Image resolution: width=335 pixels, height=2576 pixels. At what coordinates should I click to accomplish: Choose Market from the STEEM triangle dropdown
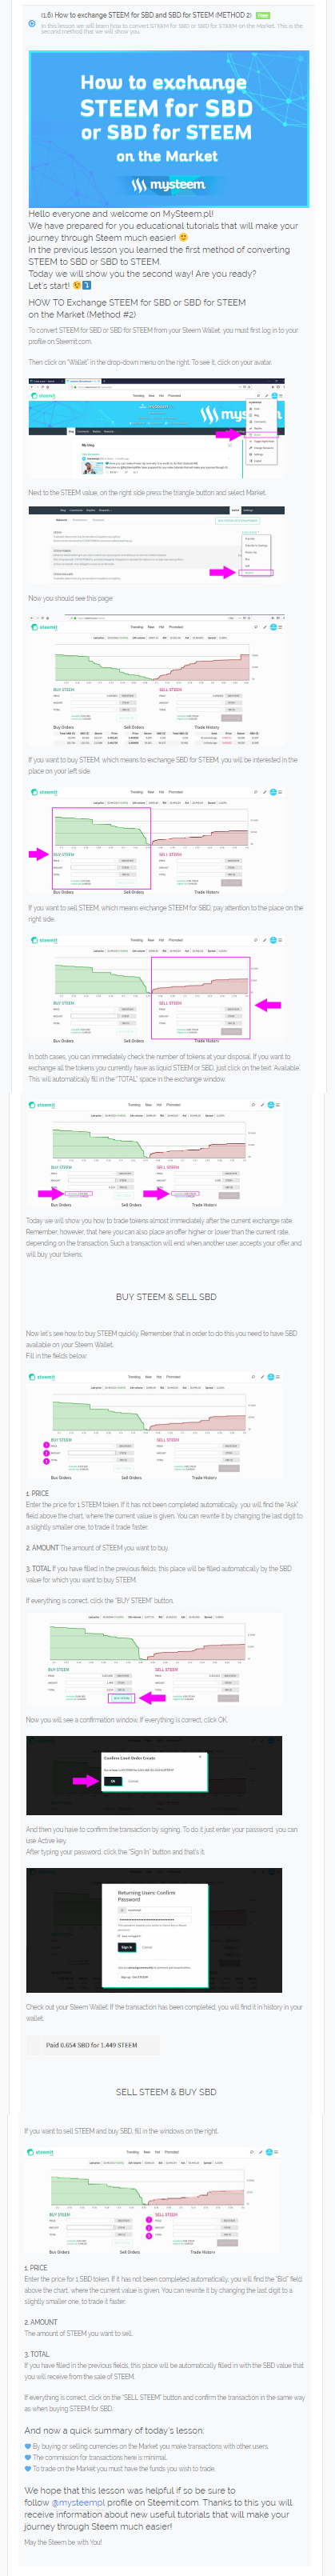point(257,573)
